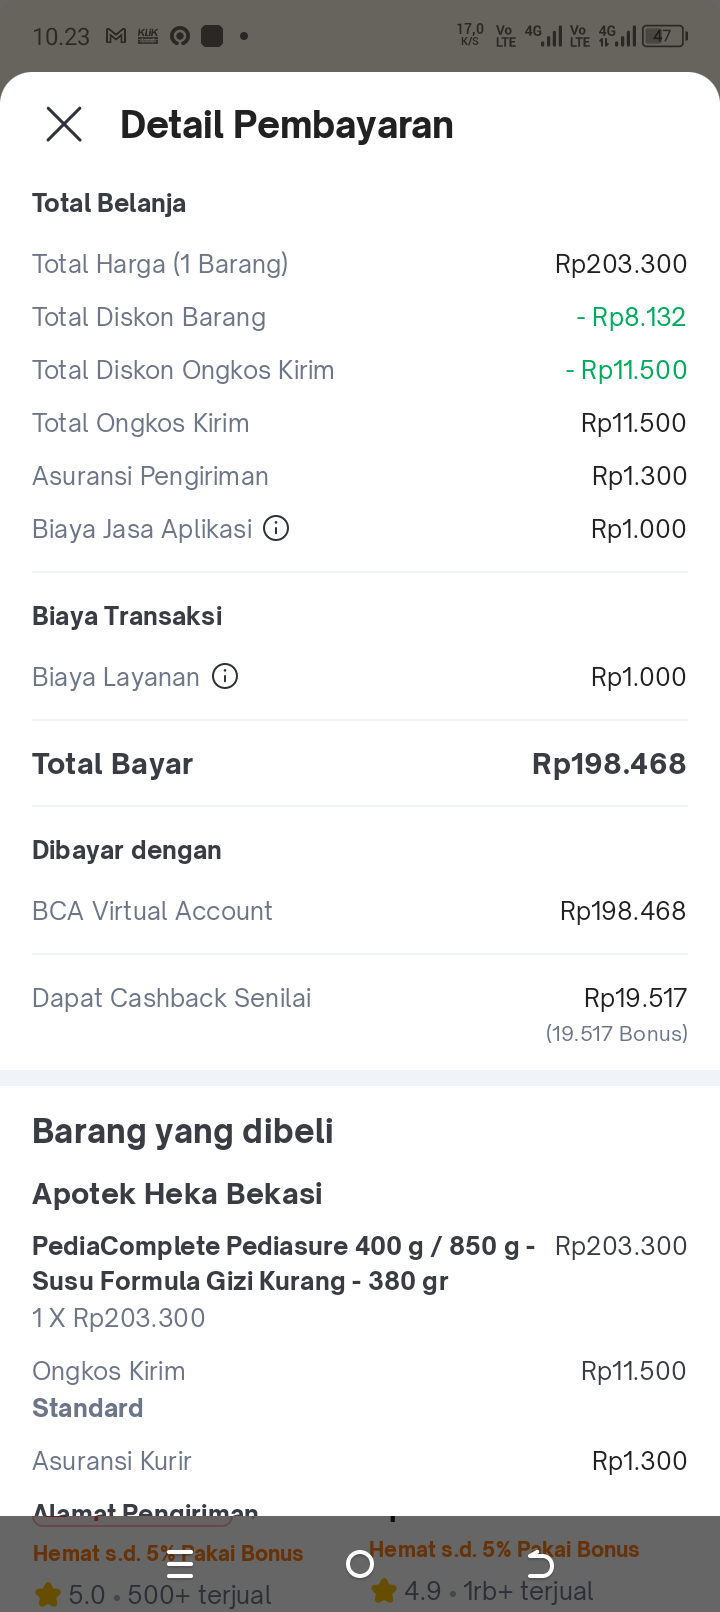Screen dimensions: 720x1612
Task: Tap the Standard shipping option label
Action: (88, 1408)
